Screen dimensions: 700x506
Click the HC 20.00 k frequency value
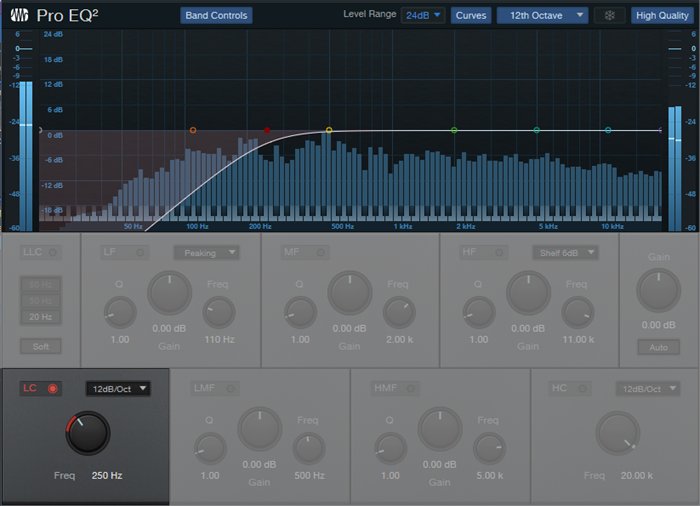click(637, 476)
